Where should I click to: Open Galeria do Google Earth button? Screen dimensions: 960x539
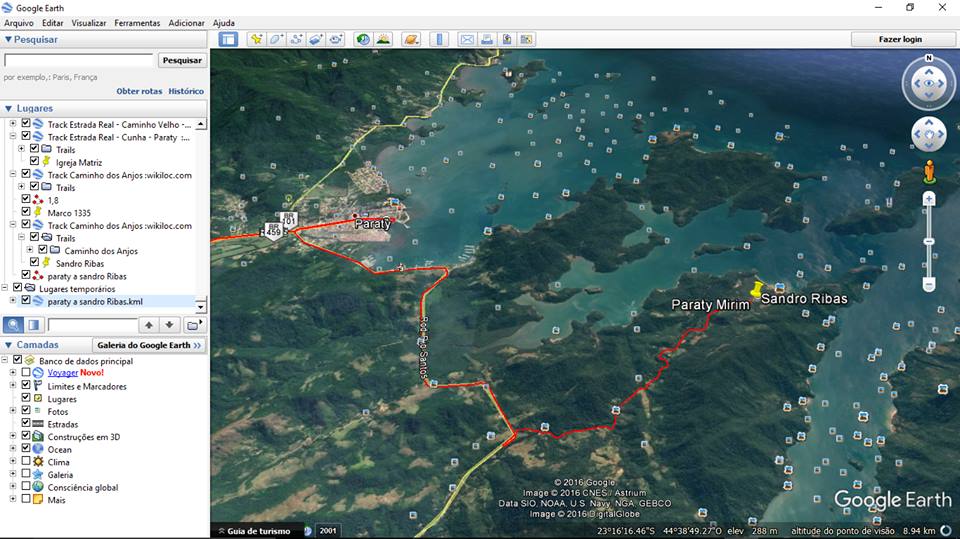click(x=149, y=345)
